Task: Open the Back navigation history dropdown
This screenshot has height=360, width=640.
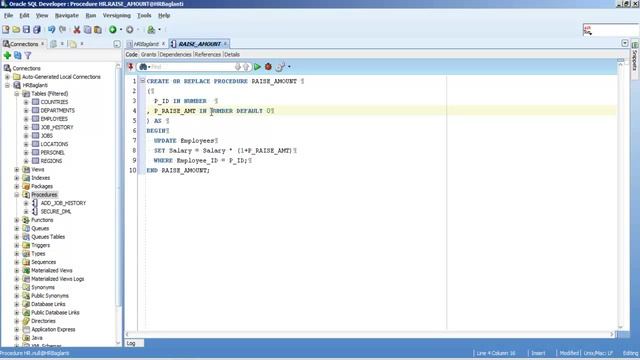Action: (x=121, y=29)
